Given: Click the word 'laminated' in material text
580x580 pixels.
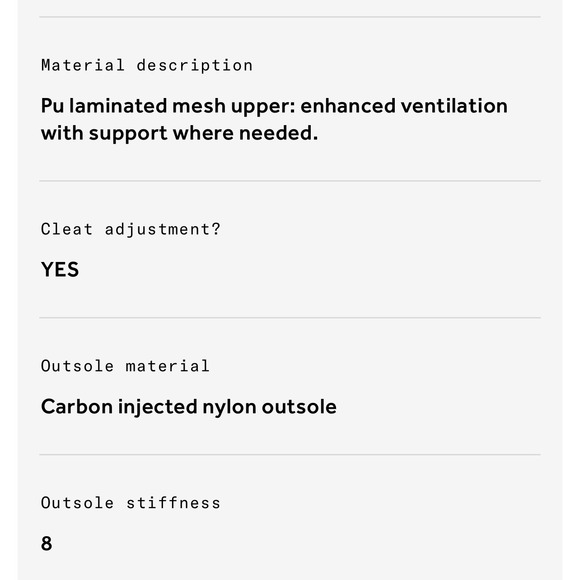Looking at the screenshot, I should [118, 106].
